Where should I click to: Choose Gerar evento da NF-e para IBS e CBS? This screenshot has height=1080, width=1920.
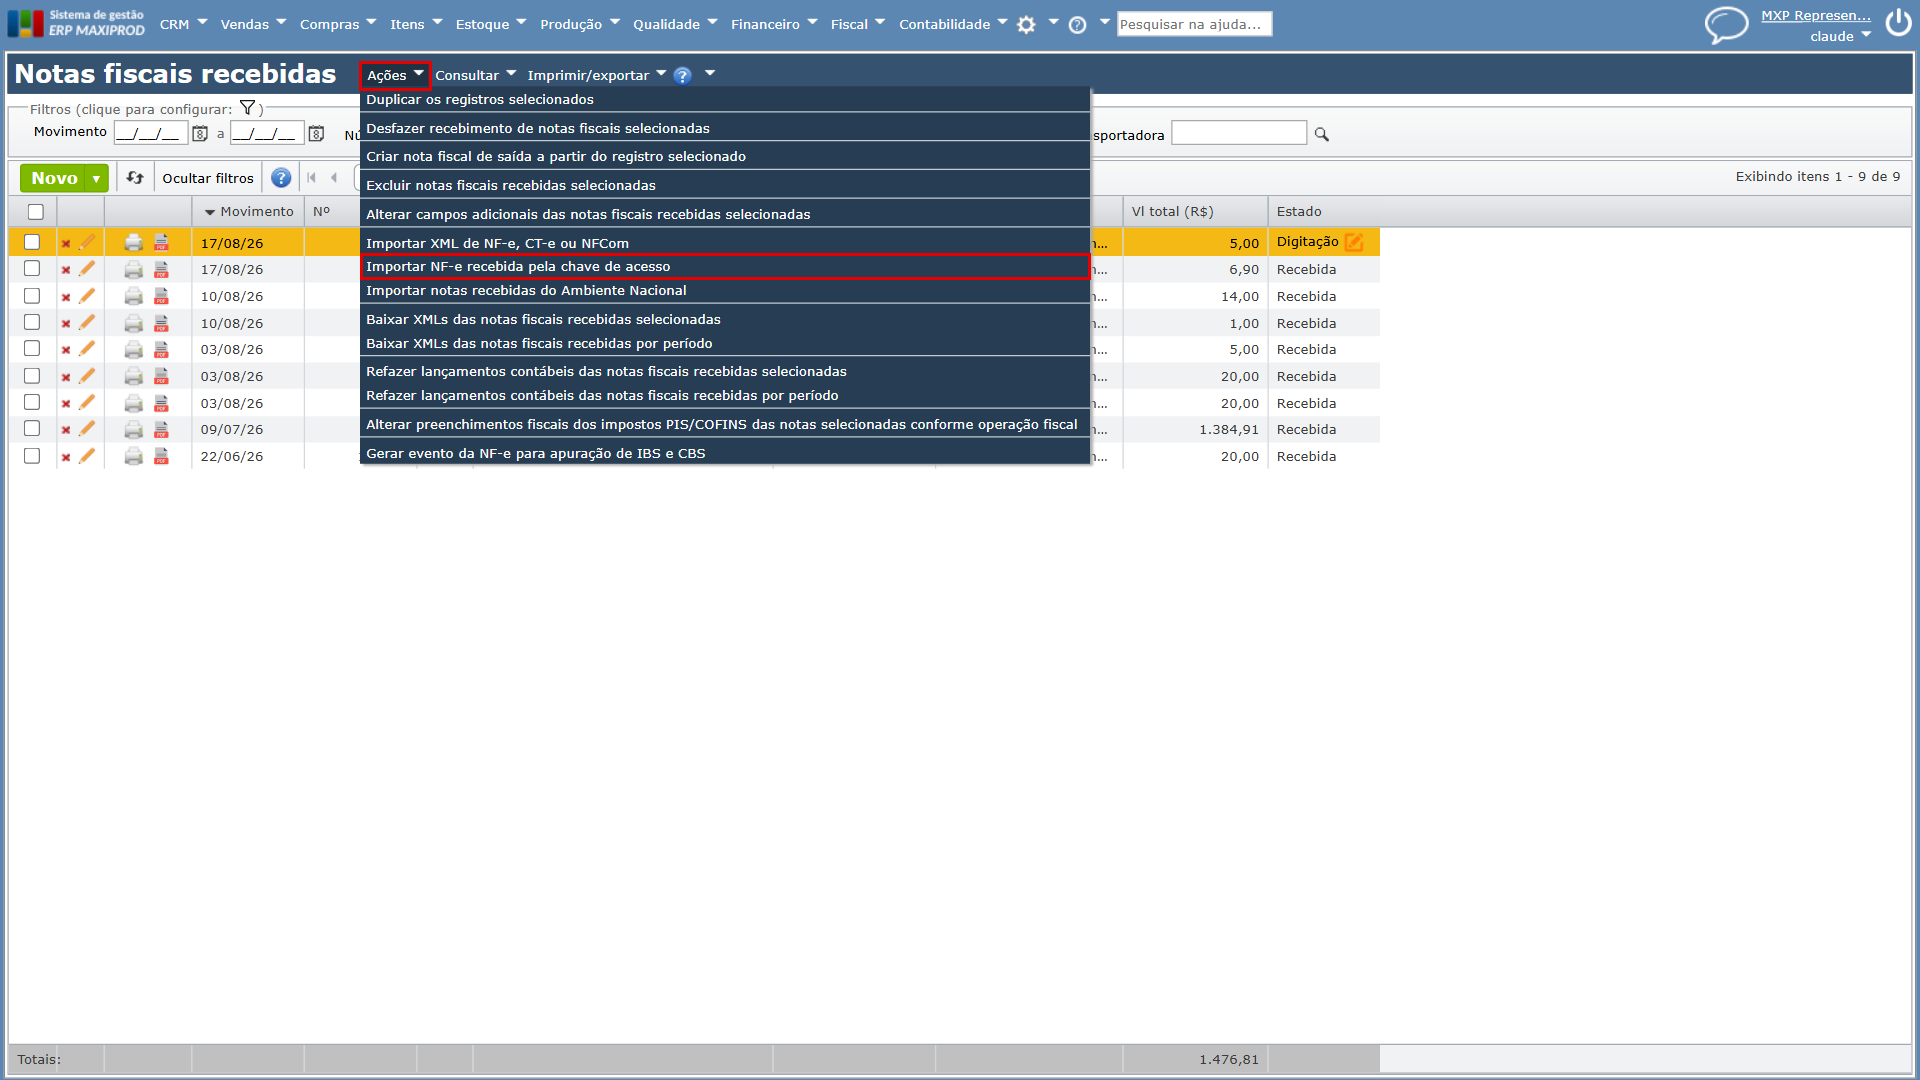click(x=724, y=453)
